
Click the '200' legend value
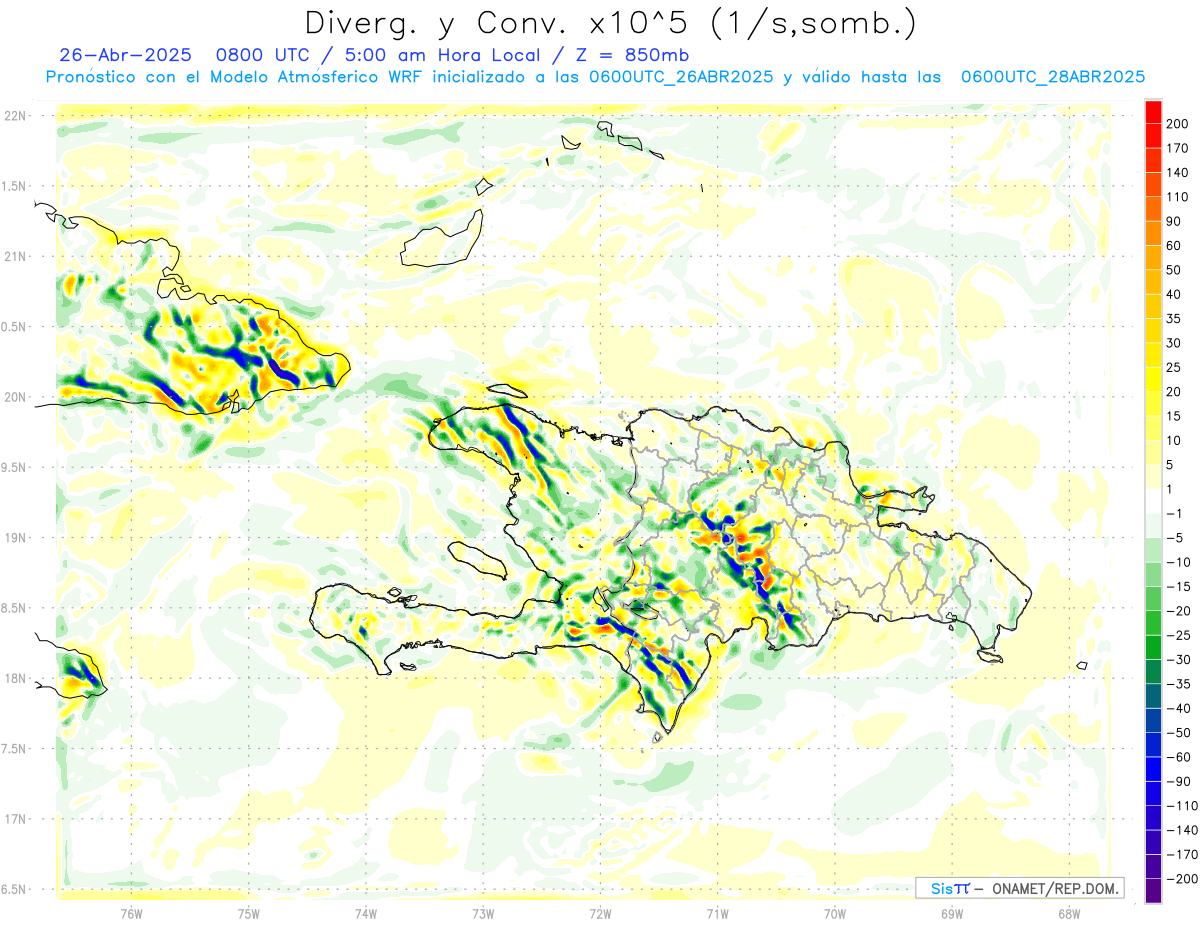pyautogui.click(x=1177, y=123)
